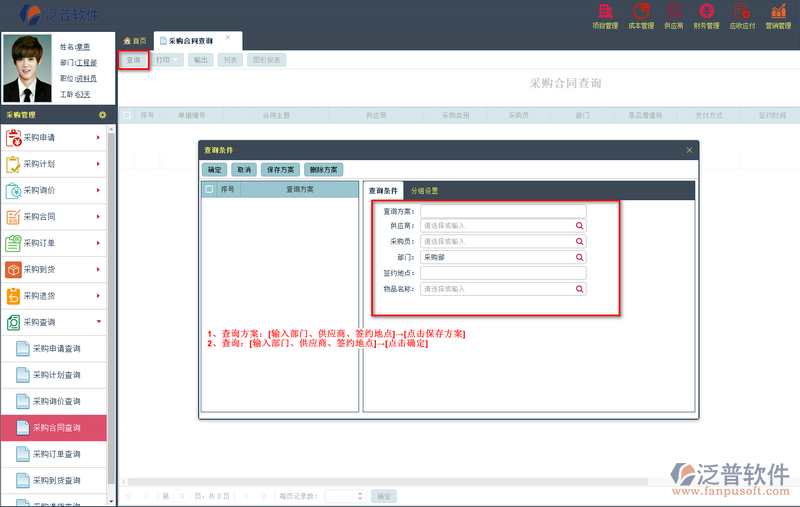Expand 采购退货 submenu arrow

[98, 296]
